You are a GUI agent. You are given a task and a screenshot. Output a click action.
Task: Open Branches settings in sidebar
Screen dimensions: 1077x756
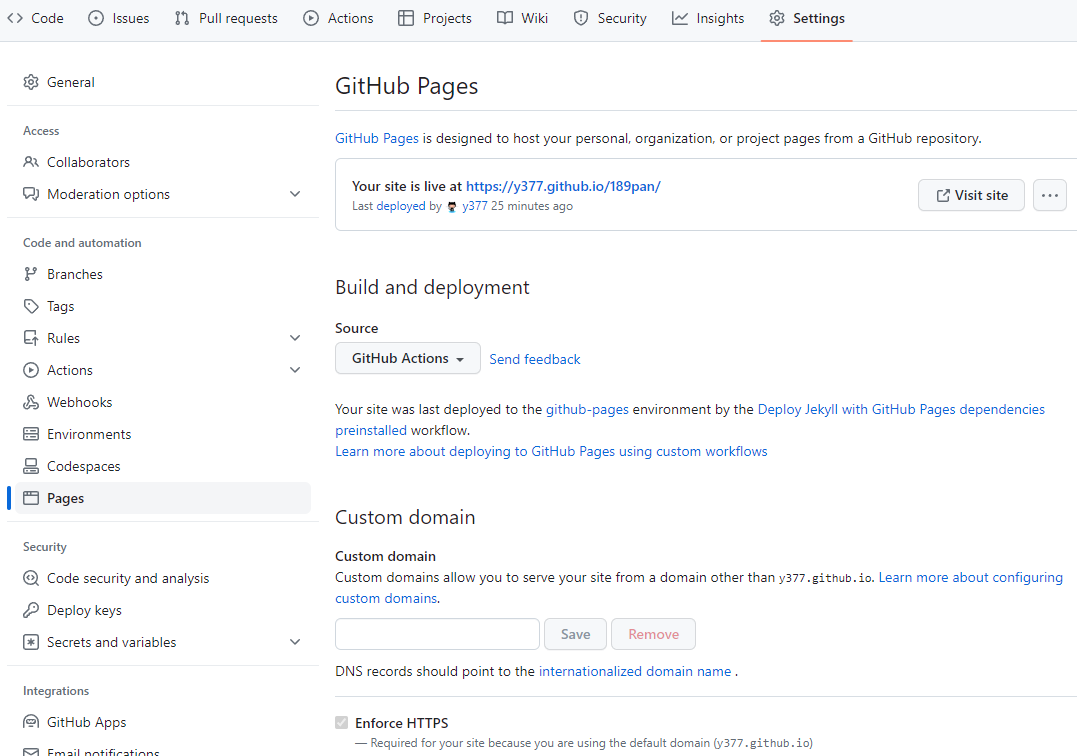point(74,273)
